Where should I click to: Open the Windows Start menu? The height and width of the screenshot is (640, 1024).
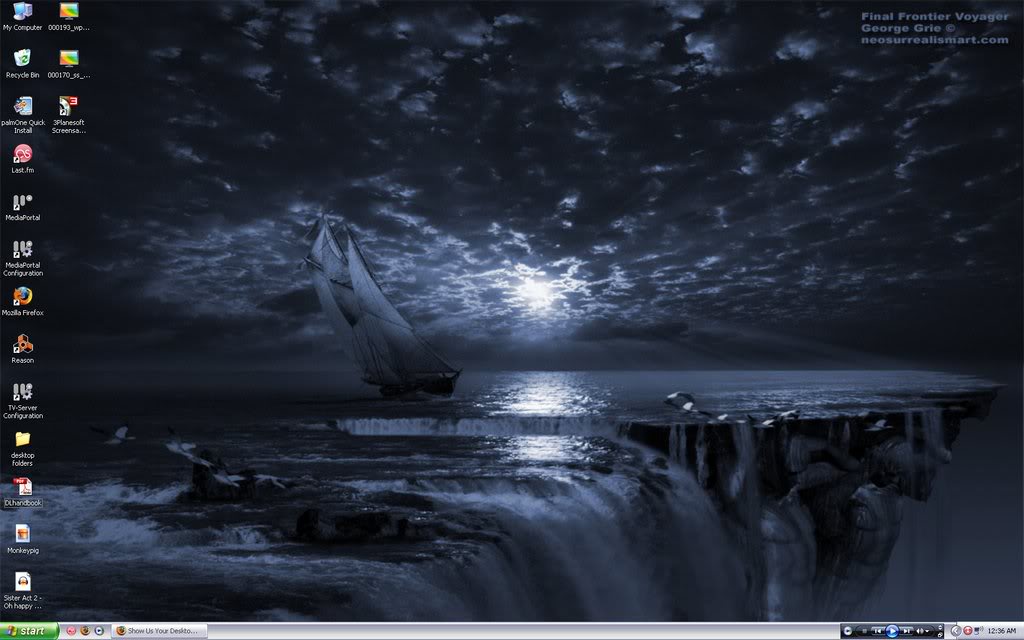[29, 631]
